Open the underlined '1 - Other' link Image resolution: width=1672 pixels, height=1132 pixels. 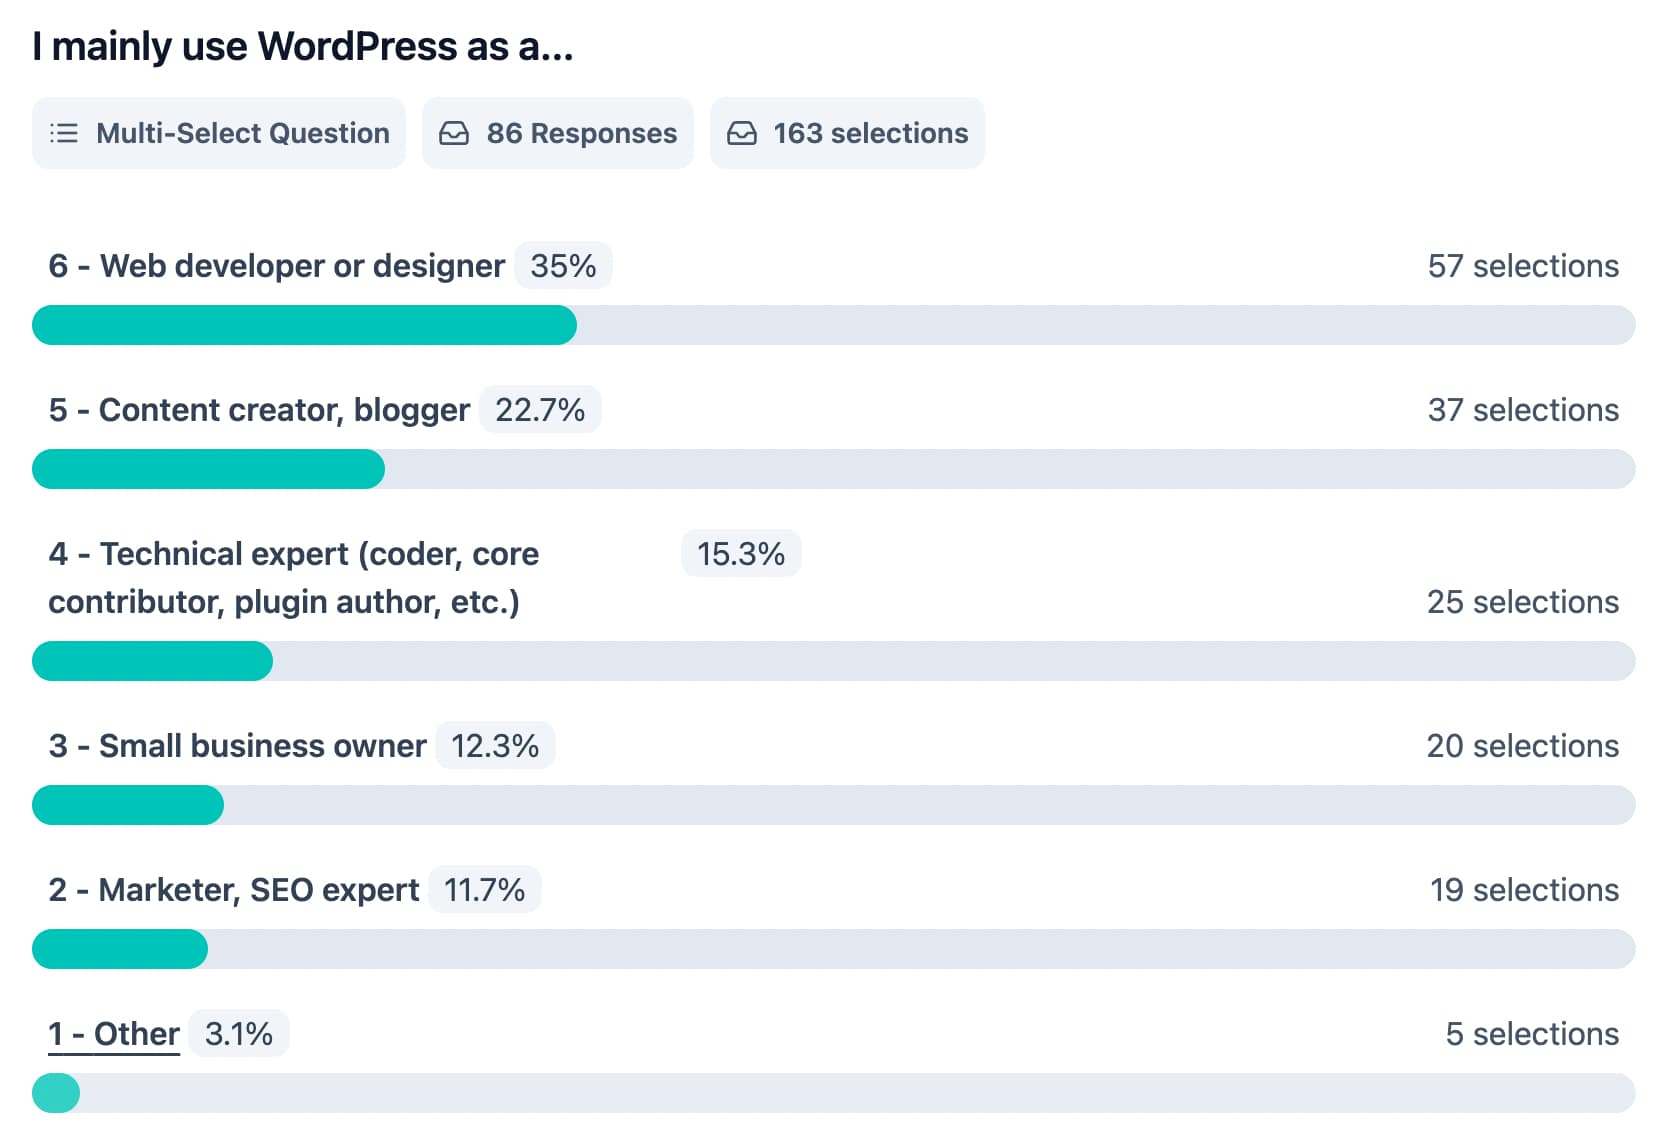click(114, 1034)
